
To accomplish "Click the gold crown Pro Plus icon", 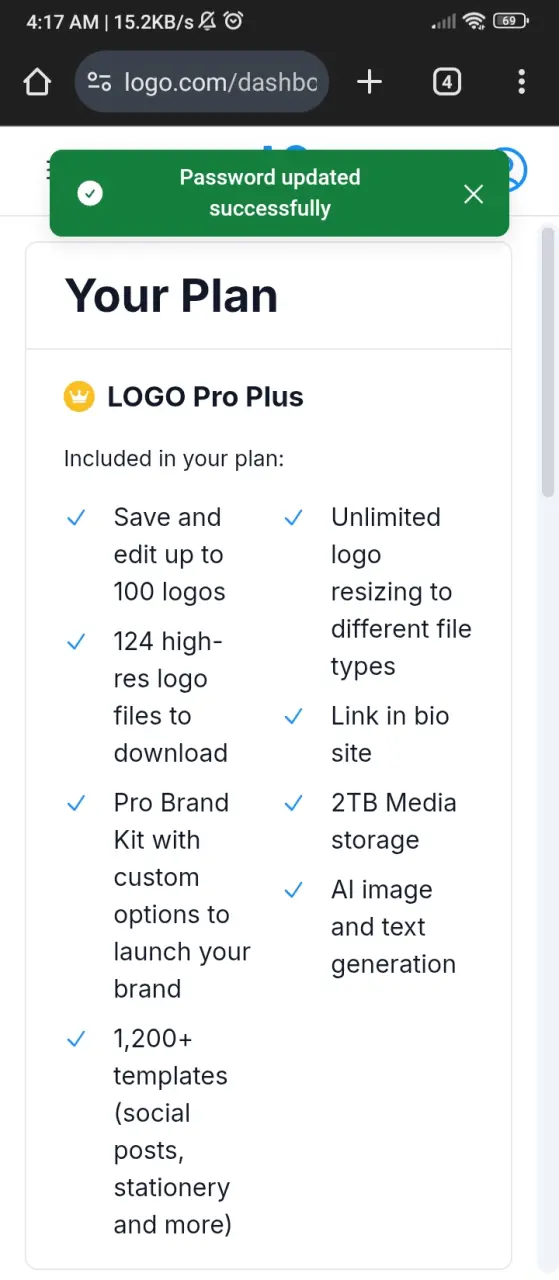I will tap(79, 397).
